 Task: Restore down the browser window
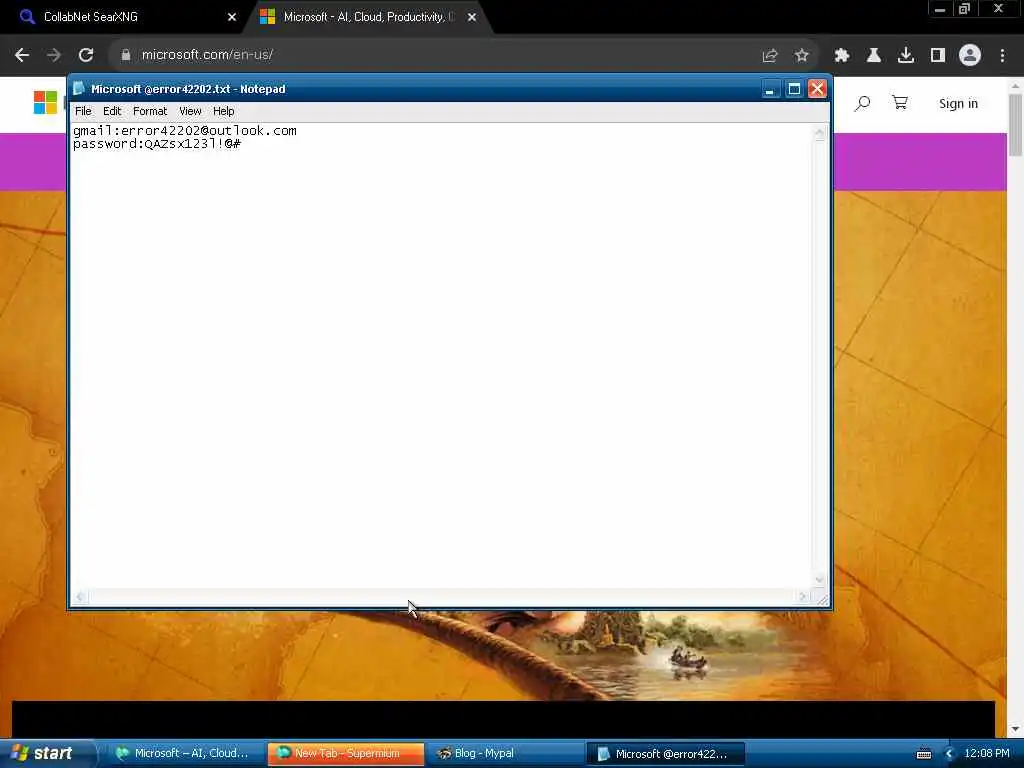(965, 9)
